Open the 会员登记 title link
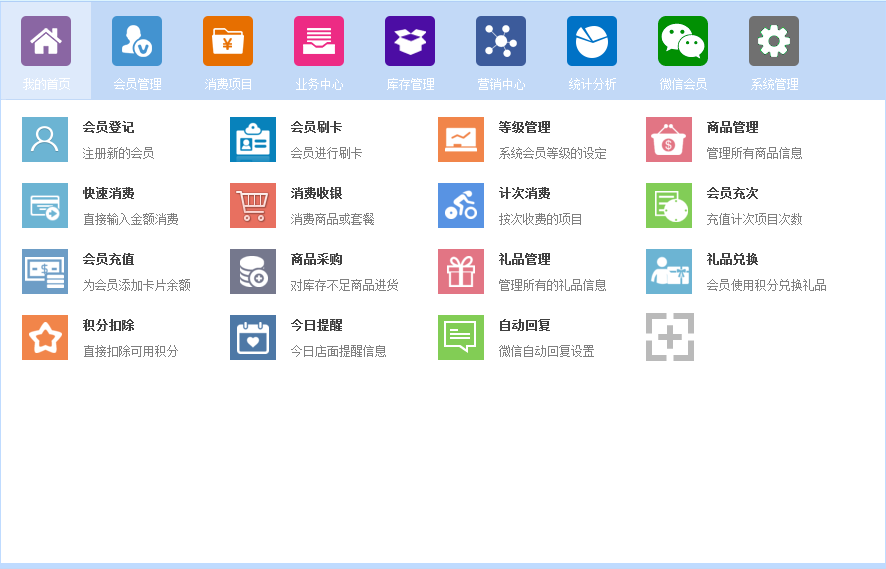The height and width of the screenshot is (569, 886). pyautogui.click(x=108, y=128)
